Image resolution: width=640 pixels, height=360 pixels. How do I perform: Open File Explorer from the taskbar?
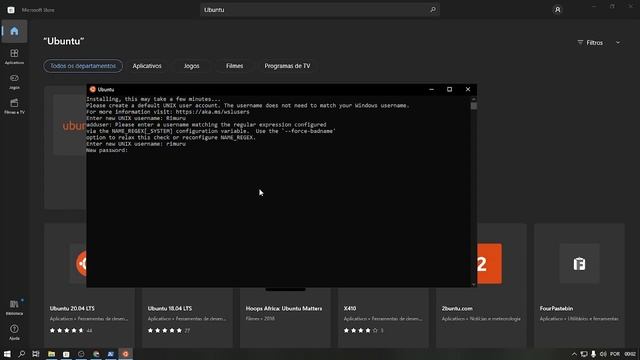coord(51,354)
